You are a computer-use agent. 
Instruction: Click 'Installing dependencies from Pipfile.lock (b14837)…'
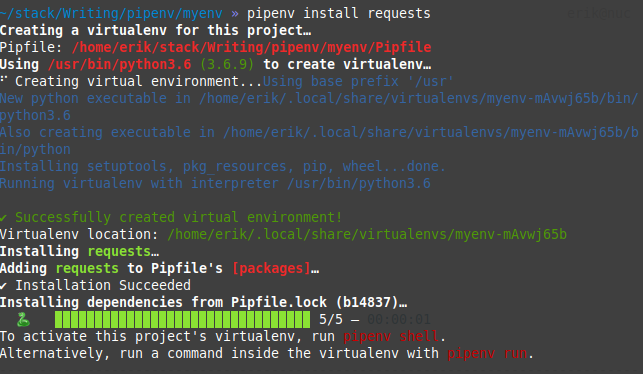coord(203,302)
